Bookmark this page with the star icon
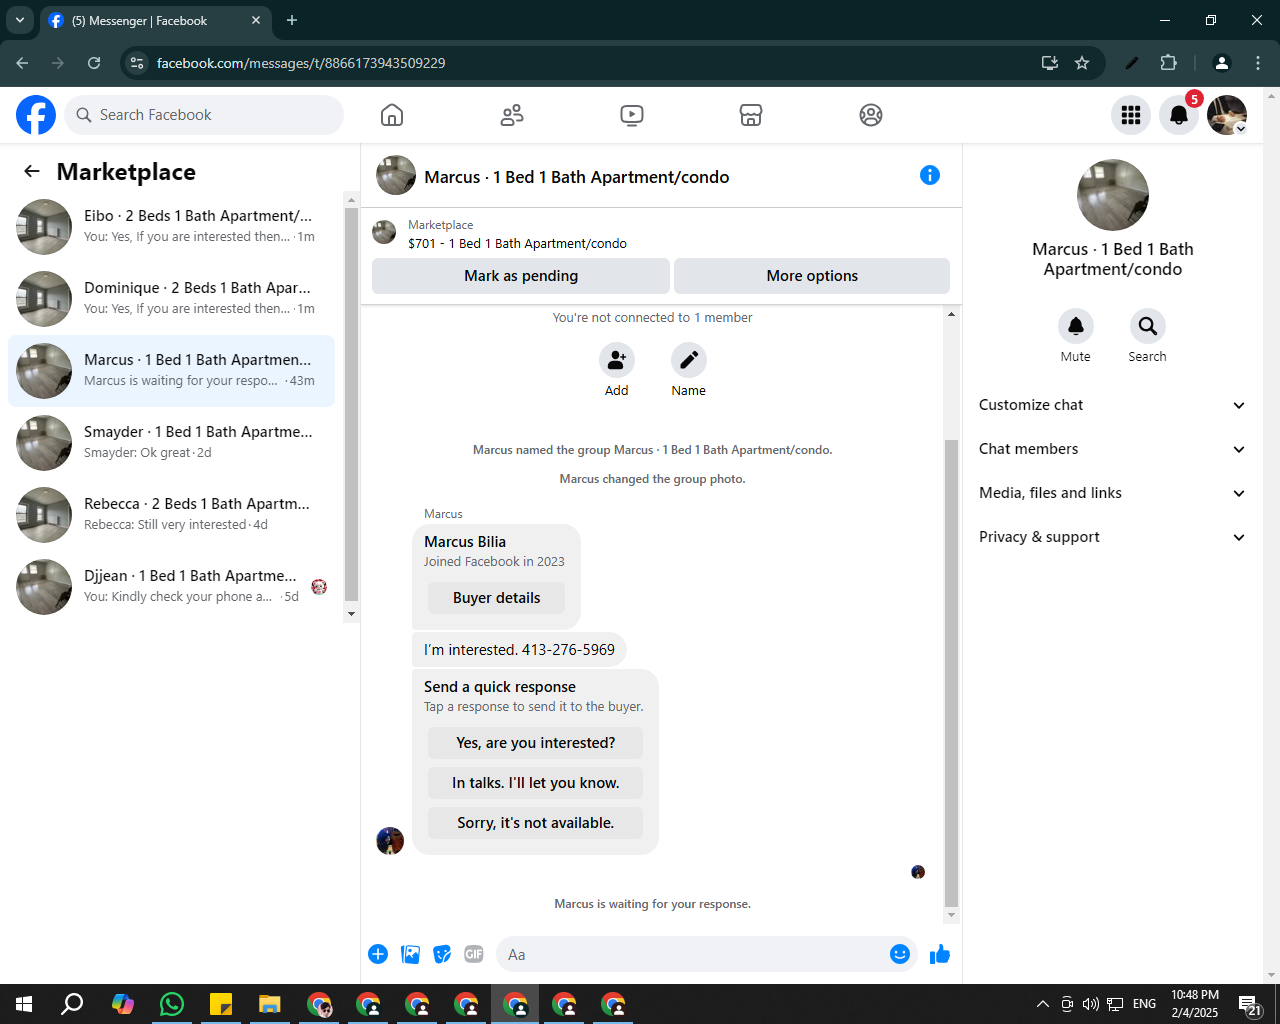The width and height of the screenshot is (1280, 1024). tap(1082, 63)
